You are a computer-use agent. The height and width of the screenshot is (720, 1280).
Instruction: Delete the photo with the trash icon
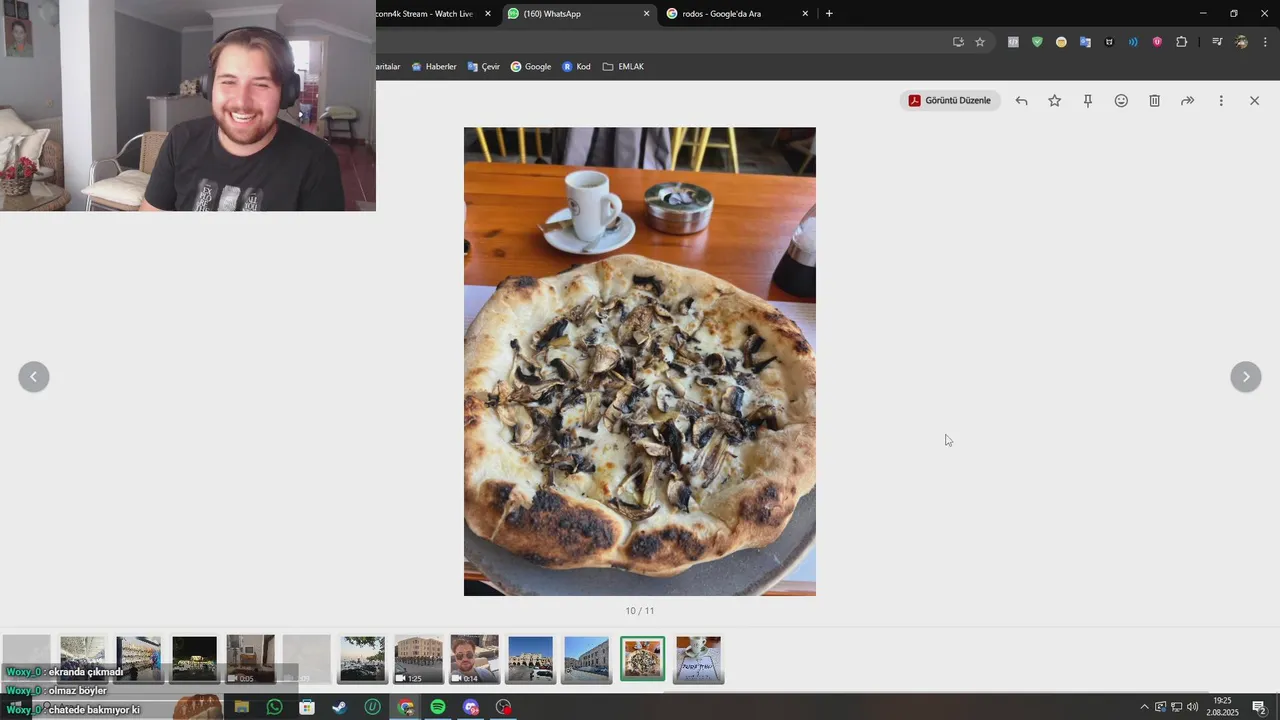pos(1154,101)
